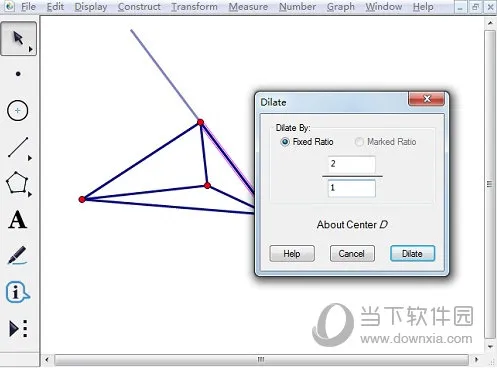Open the Custom Tools icon
The width and height of the screenshot is (497, 368).
pyautogui.click(x=18, y=329)
